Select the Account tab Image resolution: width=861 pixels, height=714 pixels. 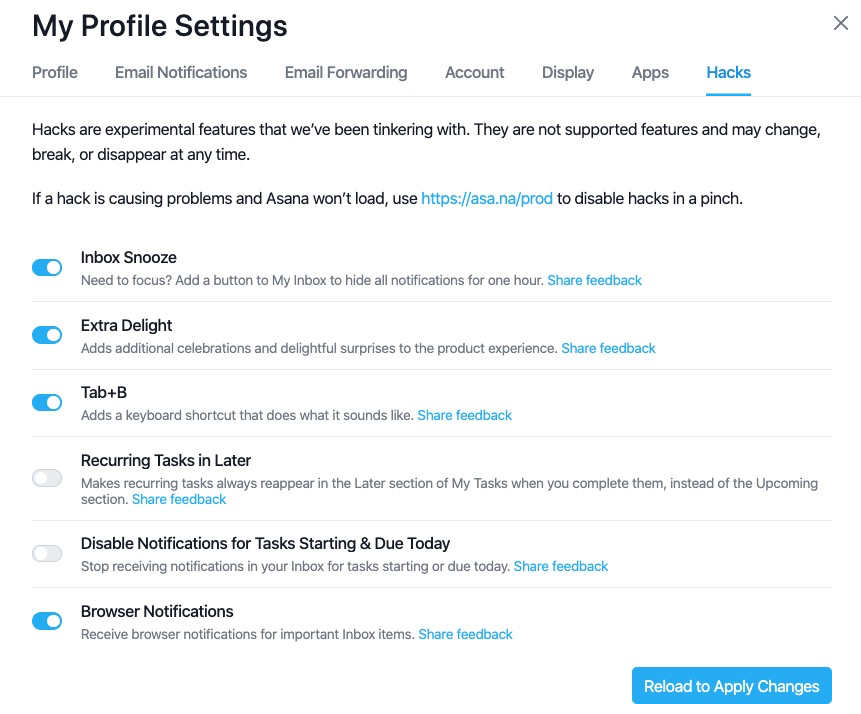[x=475, y=73]
